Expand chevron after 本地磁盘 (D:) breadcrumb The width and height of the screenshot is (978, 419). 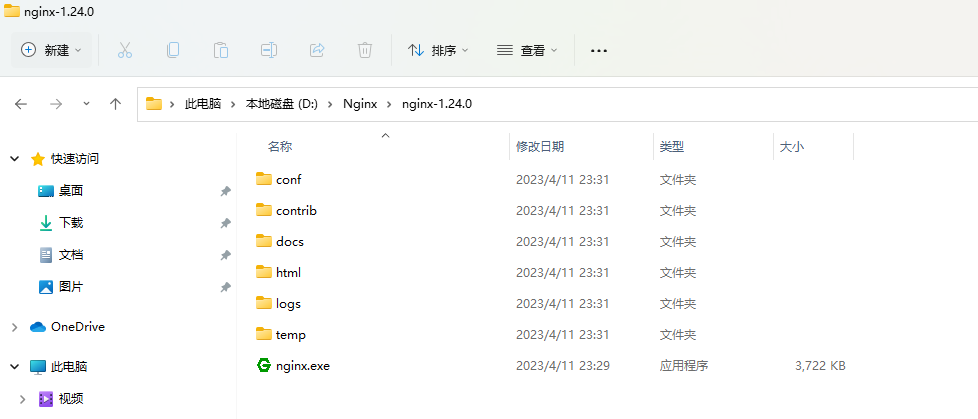tap(331, 104)
